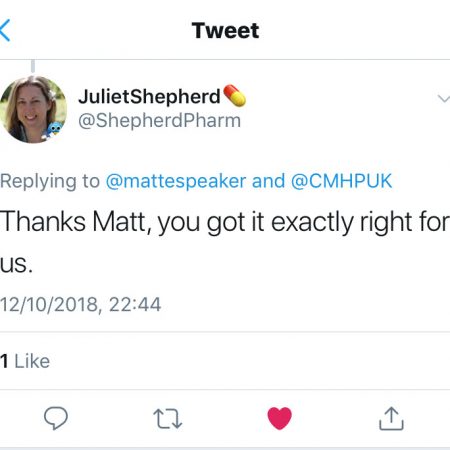Open the share upload icon
450x450 pixels.
pyautogui.click(x=391, y=418)
